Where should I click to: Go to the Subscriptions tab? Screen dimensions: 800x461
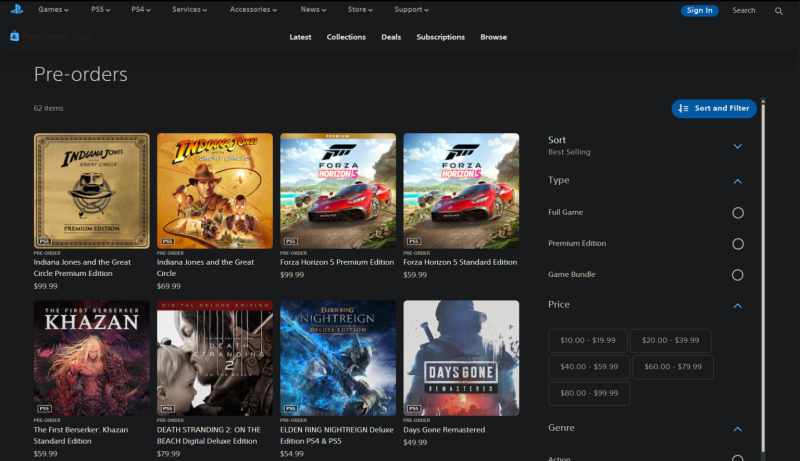pyautogui.click(x=440, y=37)
